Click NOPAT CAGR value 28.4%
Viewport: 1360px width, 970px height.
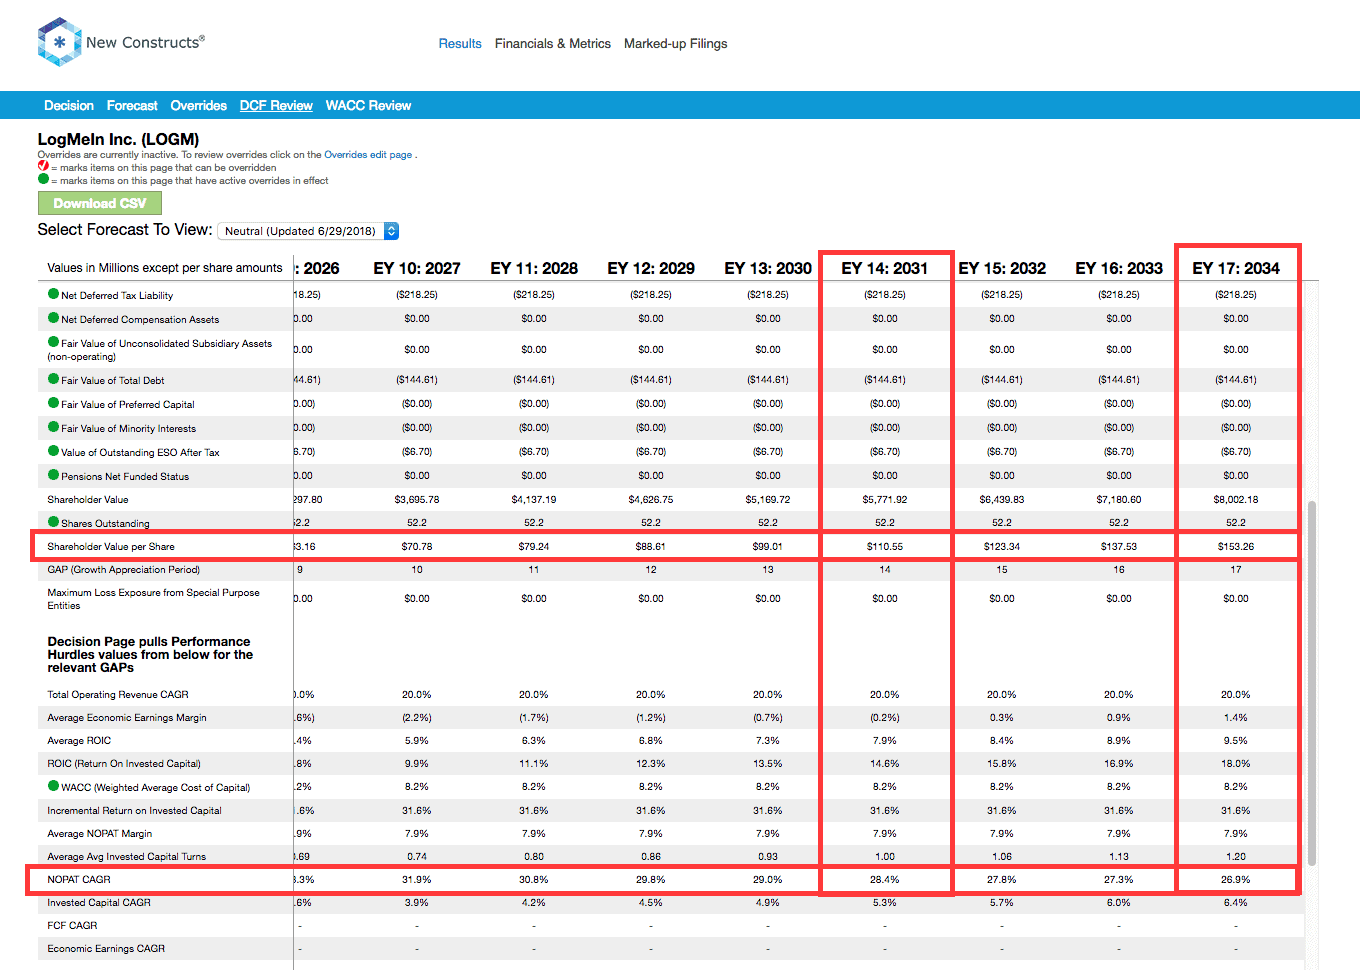885,880
